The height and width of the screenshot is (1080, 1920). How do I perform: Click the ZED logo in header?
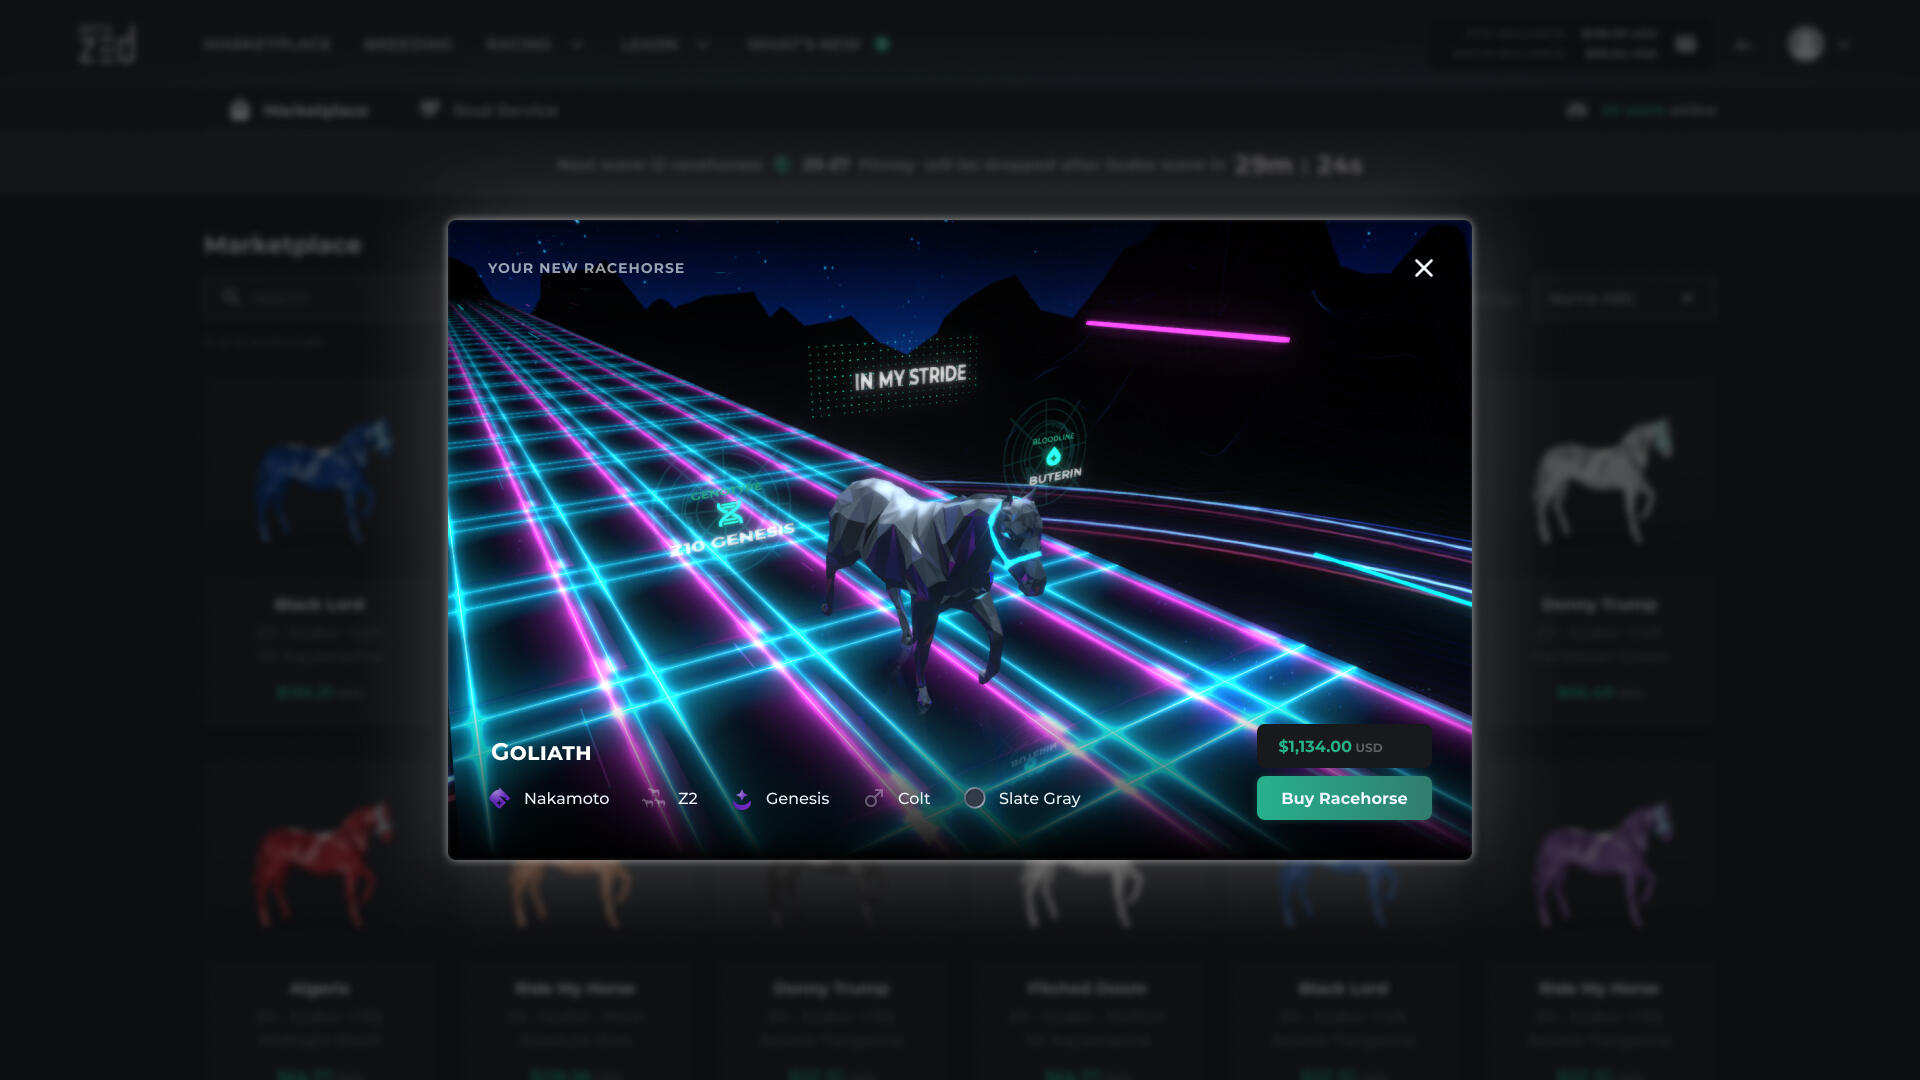point(107,44)
